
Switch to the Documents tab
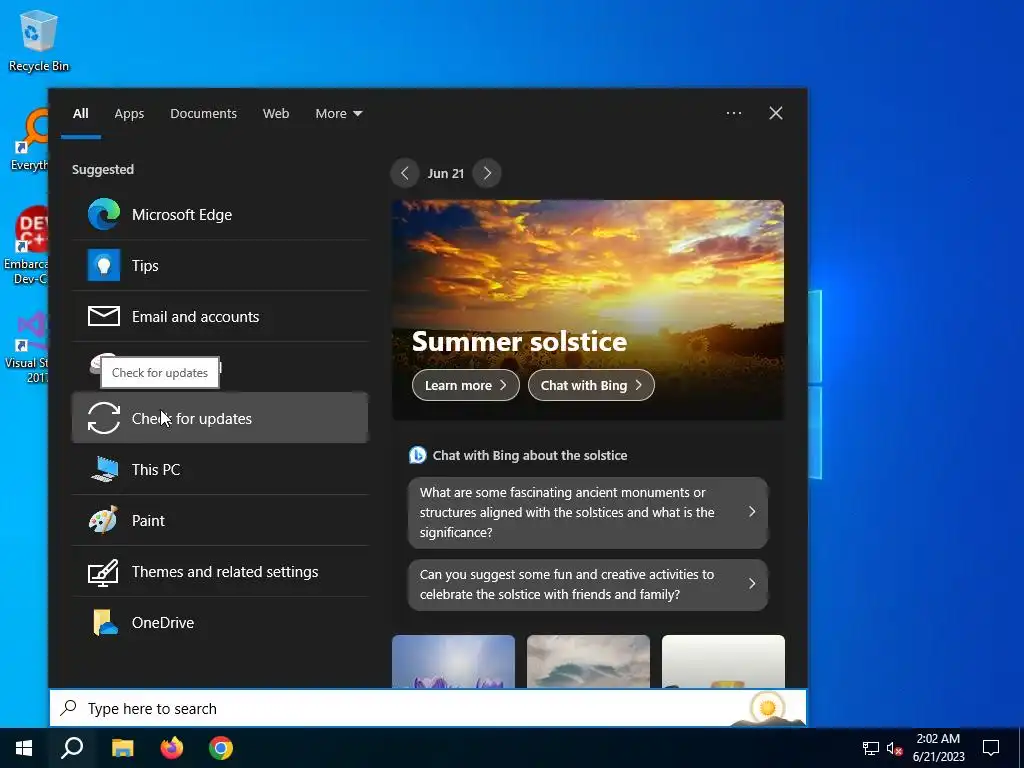204,114
